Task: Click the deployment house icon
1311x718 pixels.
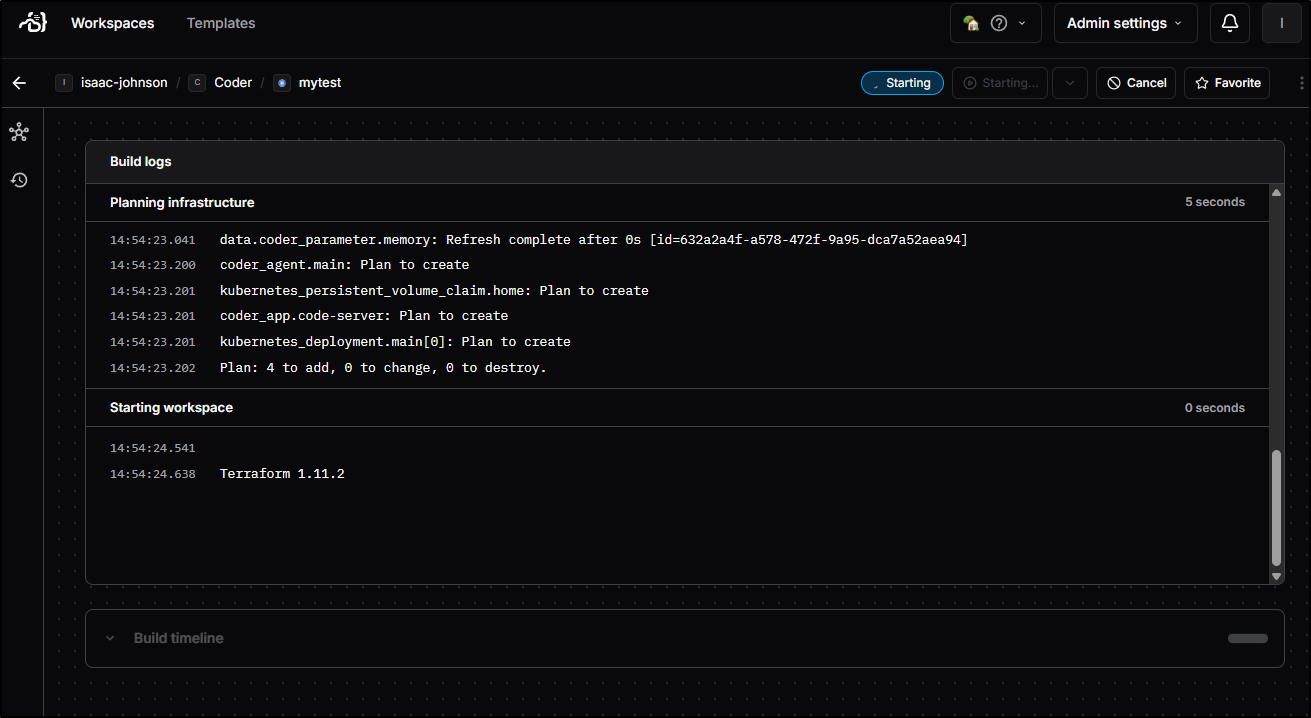Action: click(970, 23)
